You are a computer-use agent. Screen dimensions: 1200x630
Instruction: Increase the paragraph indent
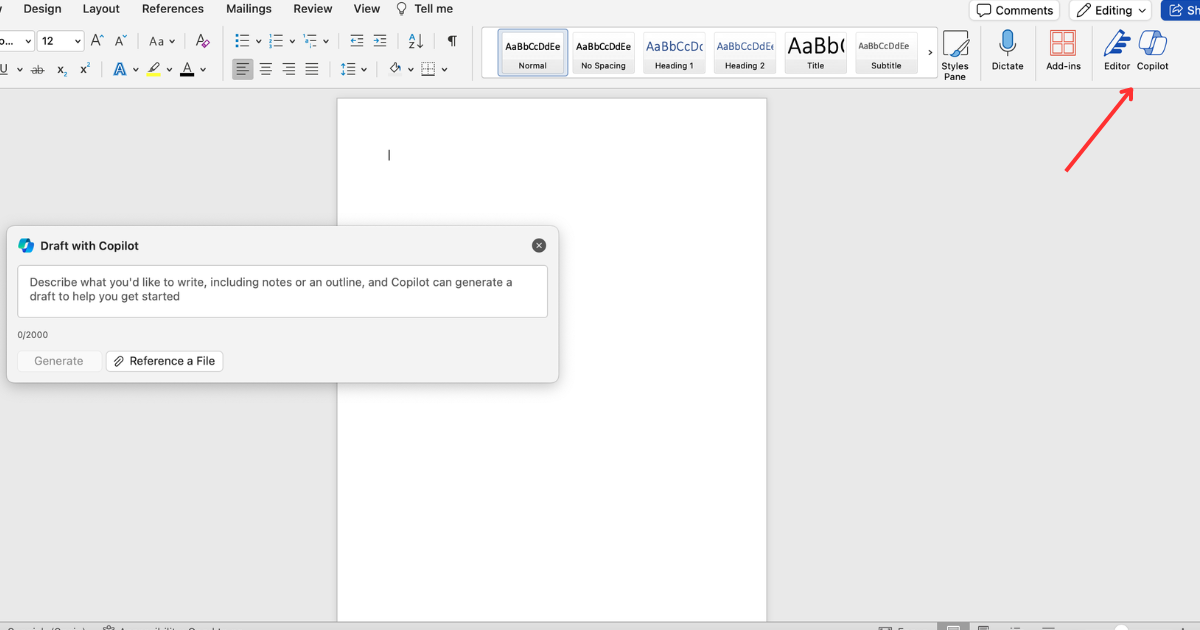tap(380, 41)
